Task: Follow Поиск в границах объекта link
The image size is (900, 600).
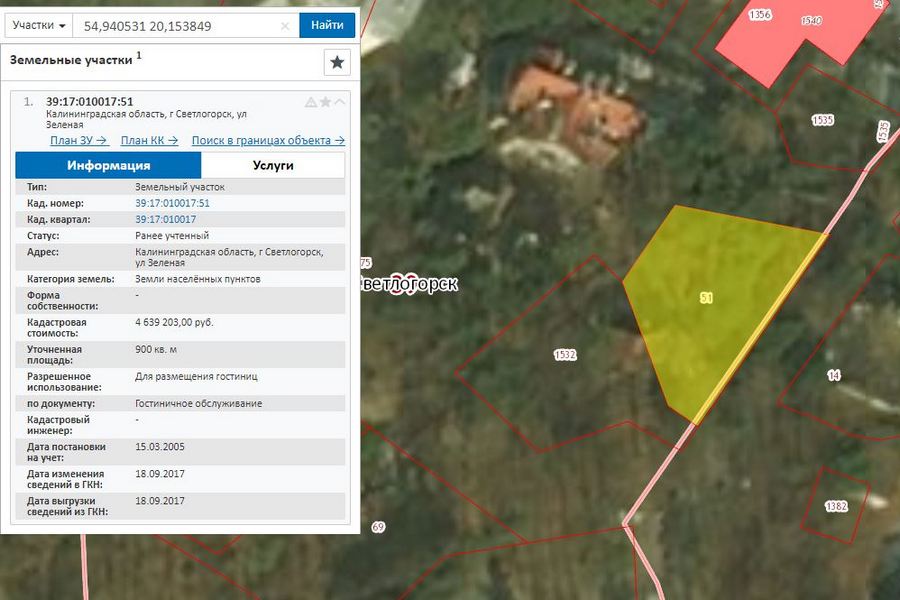Action: click(x=268, y=141)
